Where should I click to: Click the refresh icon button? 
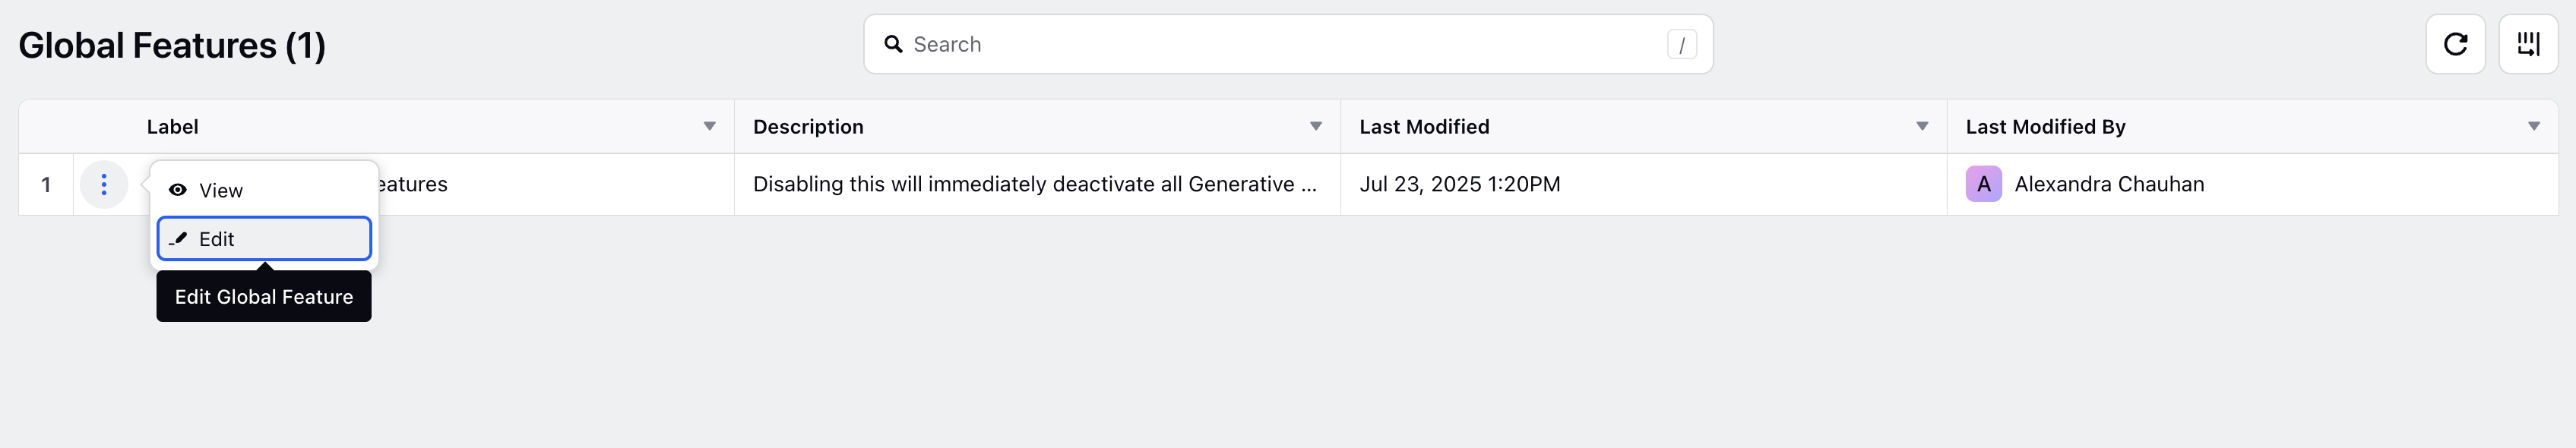click(2455, 44)
